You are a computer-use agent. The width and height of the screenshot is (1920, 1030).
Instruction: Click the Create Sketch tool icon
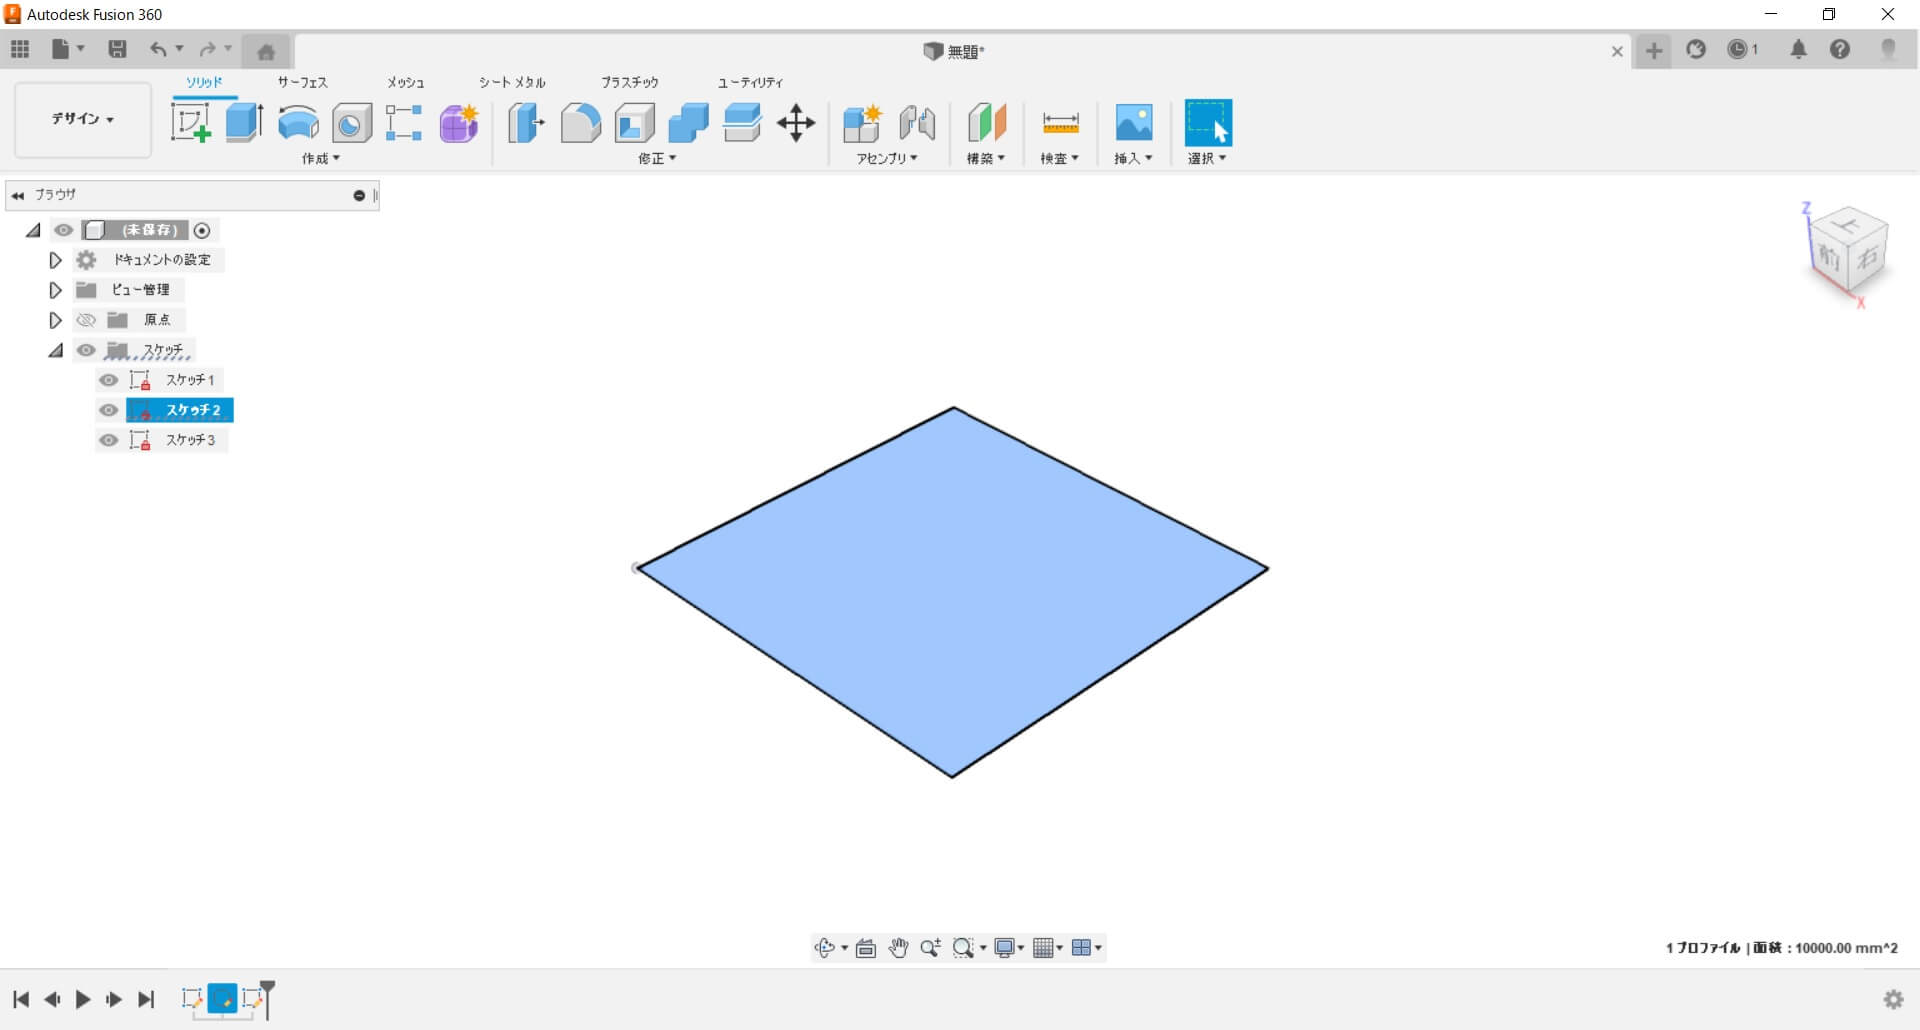[x=190, y=123]
